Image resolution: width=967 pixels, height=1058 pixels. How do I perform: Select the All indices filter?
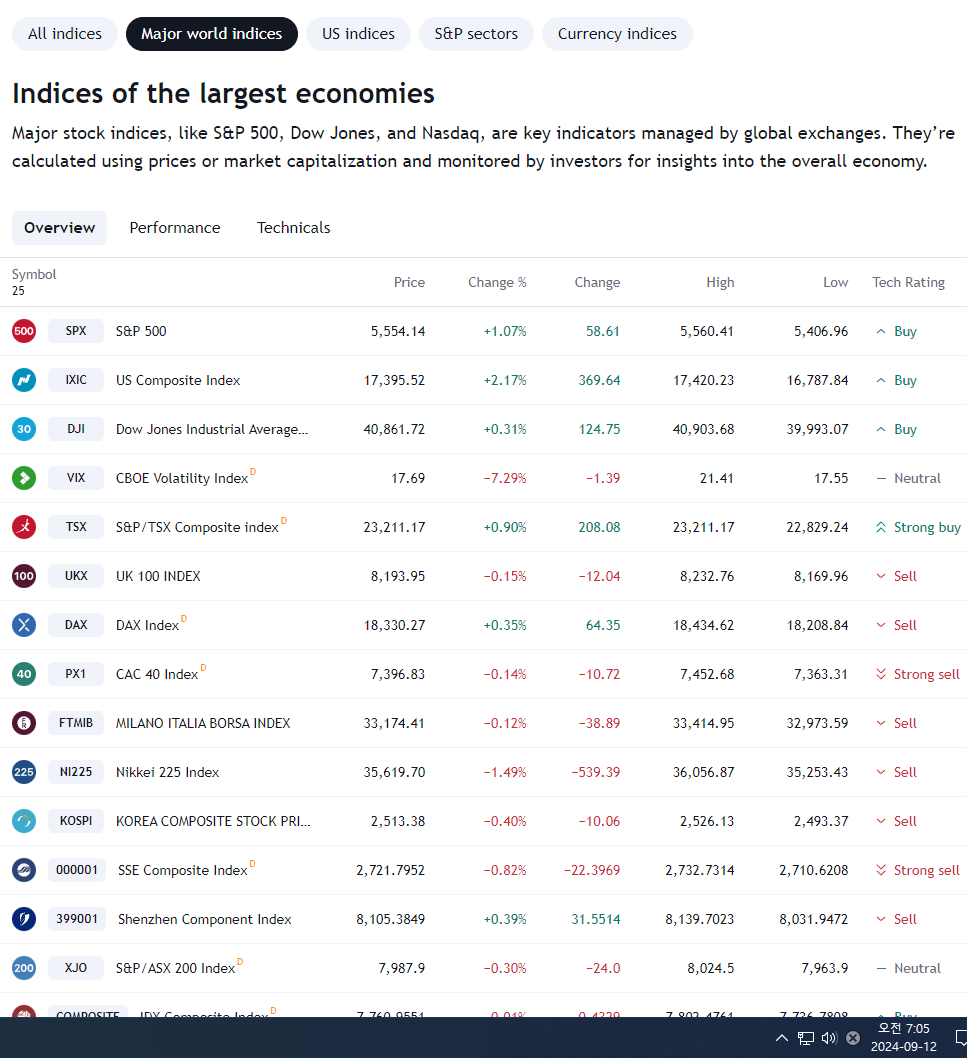click(65, 34)
